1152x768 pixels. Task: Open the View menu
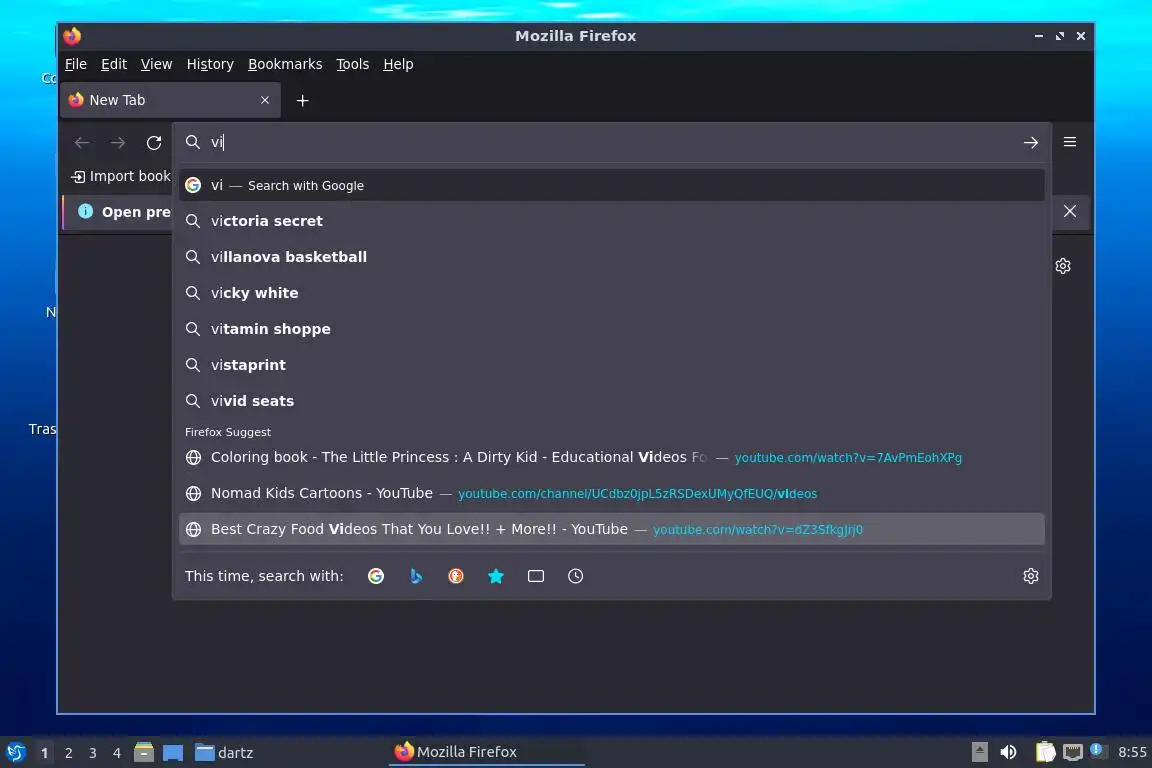tap(156, 64)
